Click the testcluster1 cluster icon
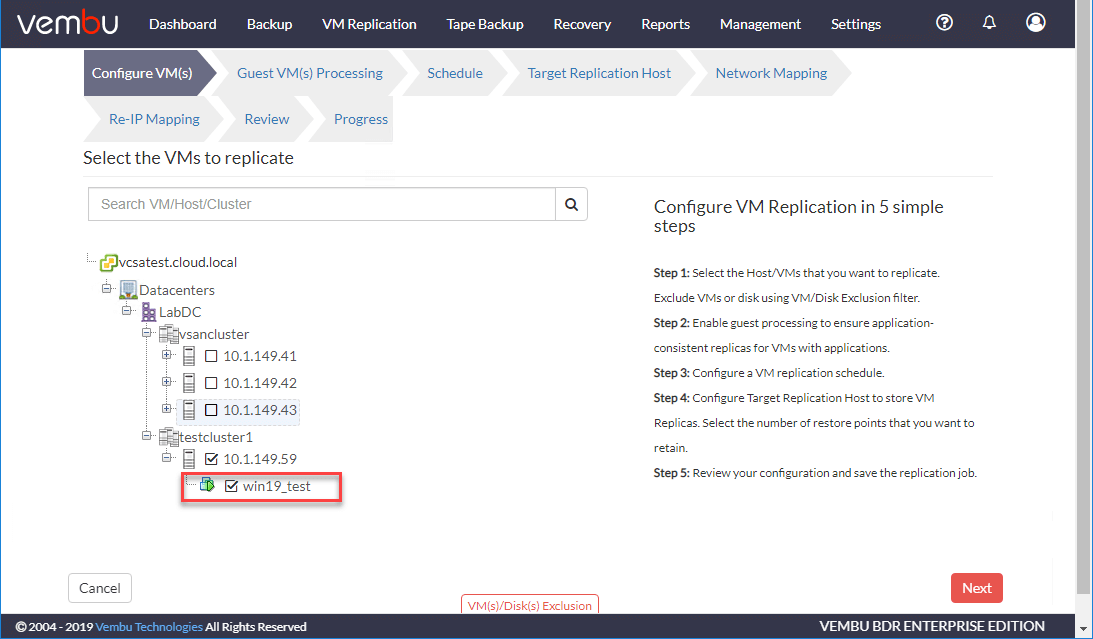 coord(169,438)
